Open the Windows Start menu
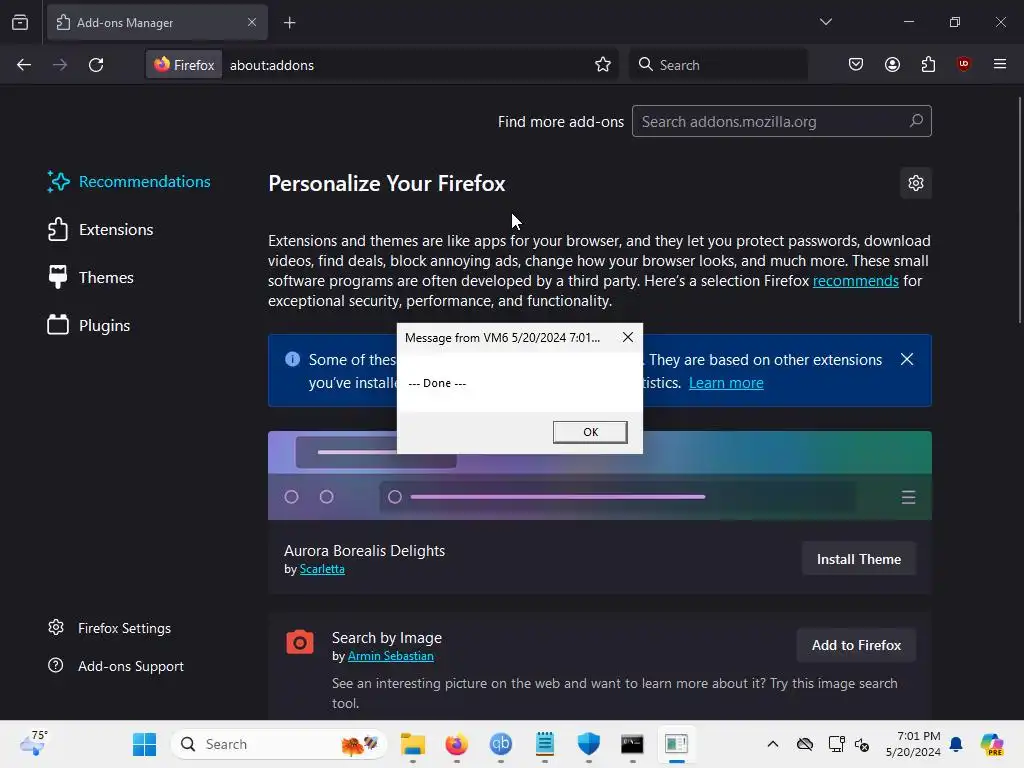 (x=144, y=744)
